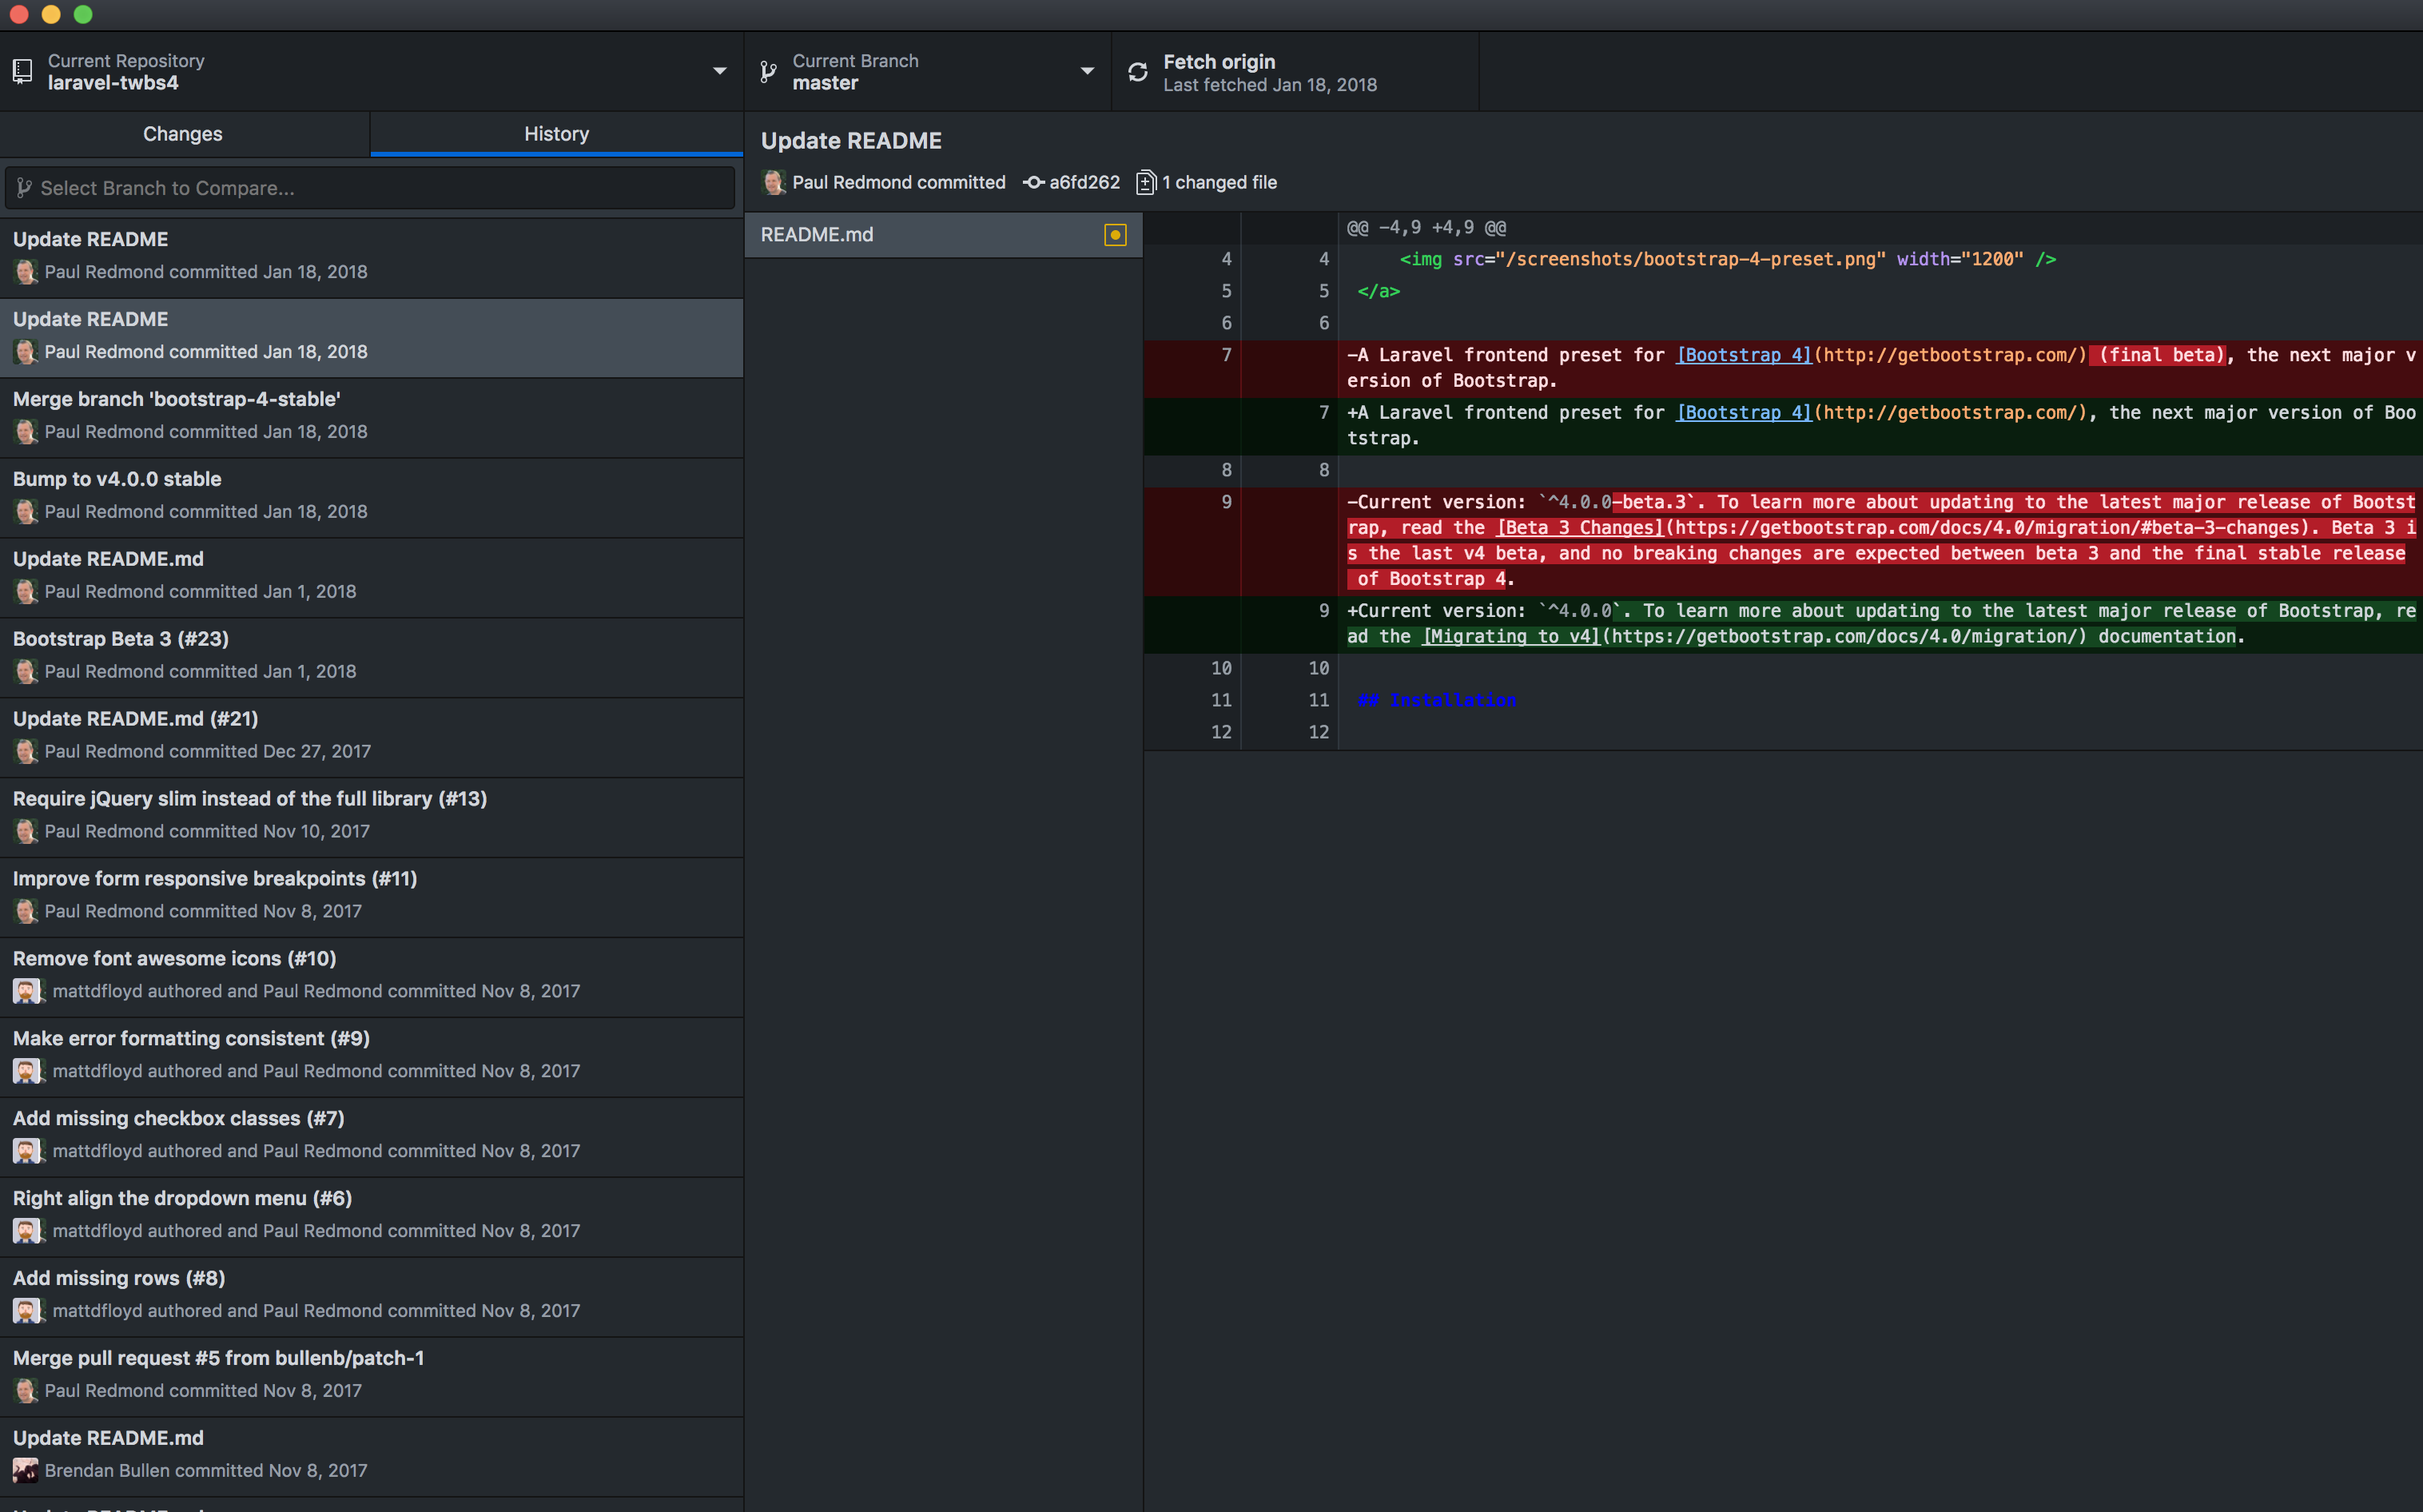Scroll down the commit history list
This screenshot has width=2423, height=1512.
click(737, 1220)
